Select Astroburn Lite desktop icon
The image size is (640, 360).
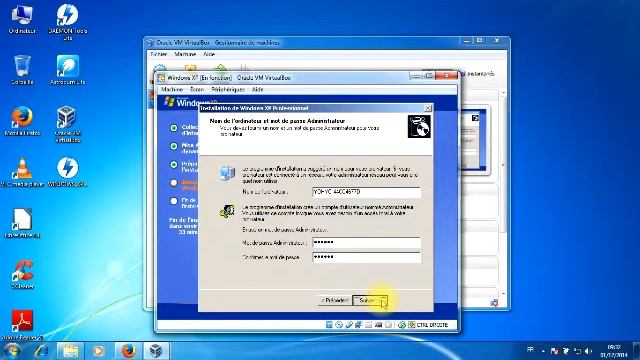point(68,70)
